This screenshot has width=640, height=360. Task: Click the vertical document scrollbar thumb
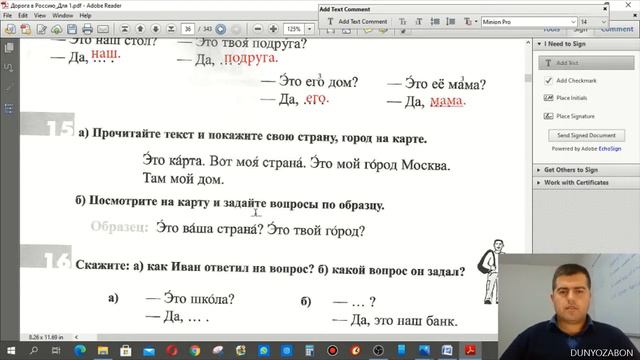click(528, 78)
